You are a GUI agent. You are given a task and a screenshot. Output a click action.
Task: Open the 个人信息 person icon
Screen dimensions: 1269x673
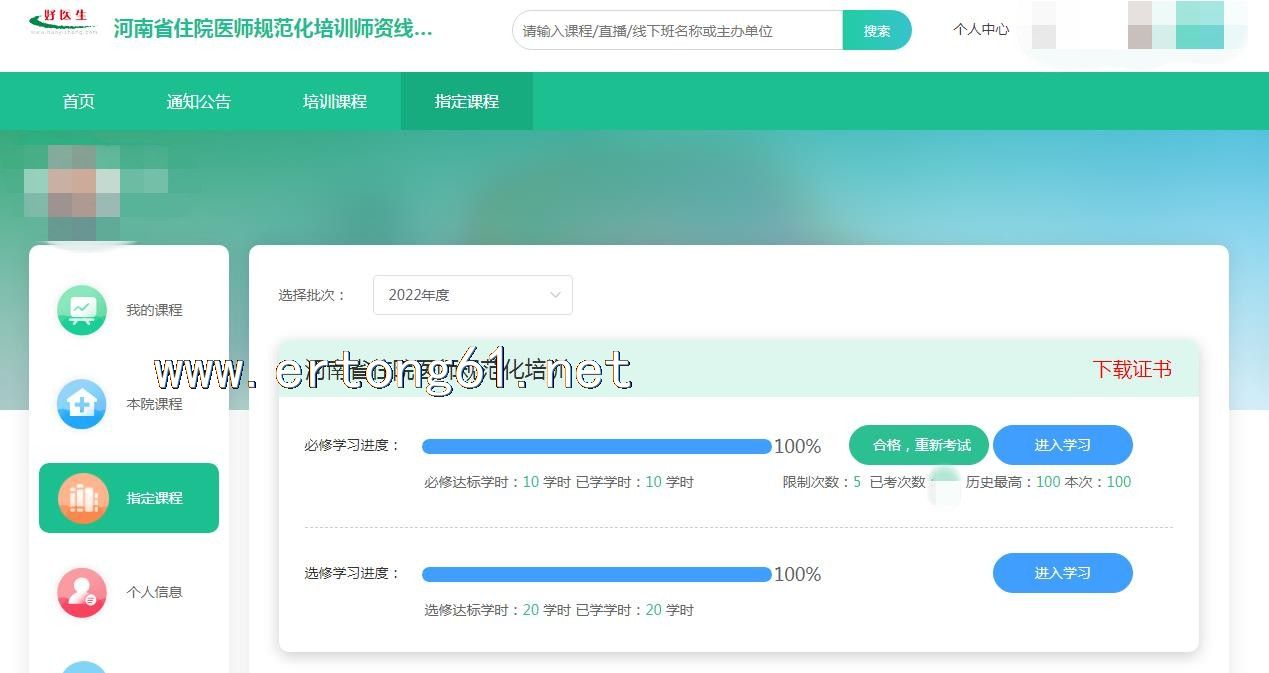pyautogui.click(x=82, y=592)
